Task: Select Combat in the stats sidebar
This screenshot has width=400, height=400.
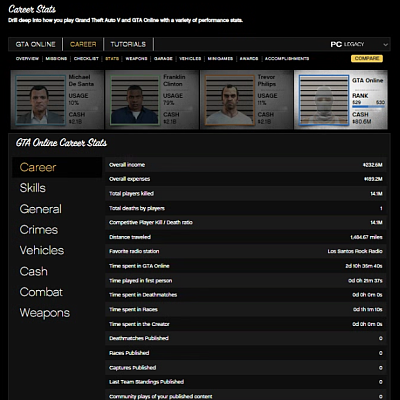Action: (x=41, y=292)
